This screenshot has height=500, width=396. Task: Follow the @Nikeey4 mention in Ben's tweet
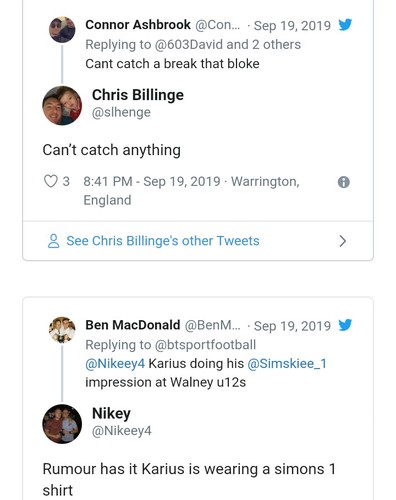click(x=115, y=363)
